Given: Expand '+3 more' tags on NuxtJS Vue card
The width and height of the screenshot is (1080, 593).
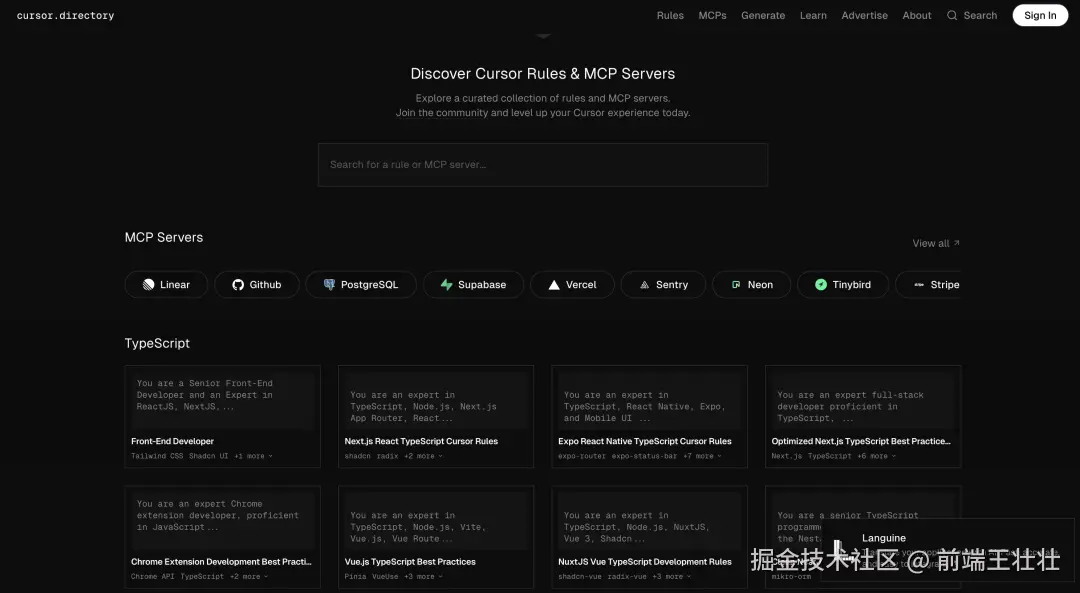Looking at the screenshot, I should [671, 576].
